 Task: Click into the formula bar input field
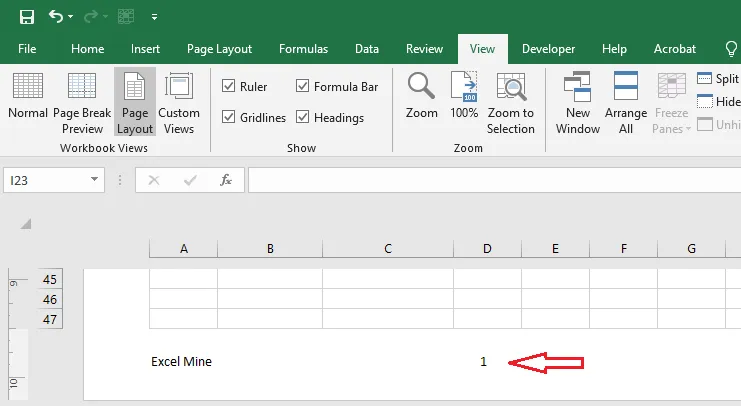[x=494, y=180]
